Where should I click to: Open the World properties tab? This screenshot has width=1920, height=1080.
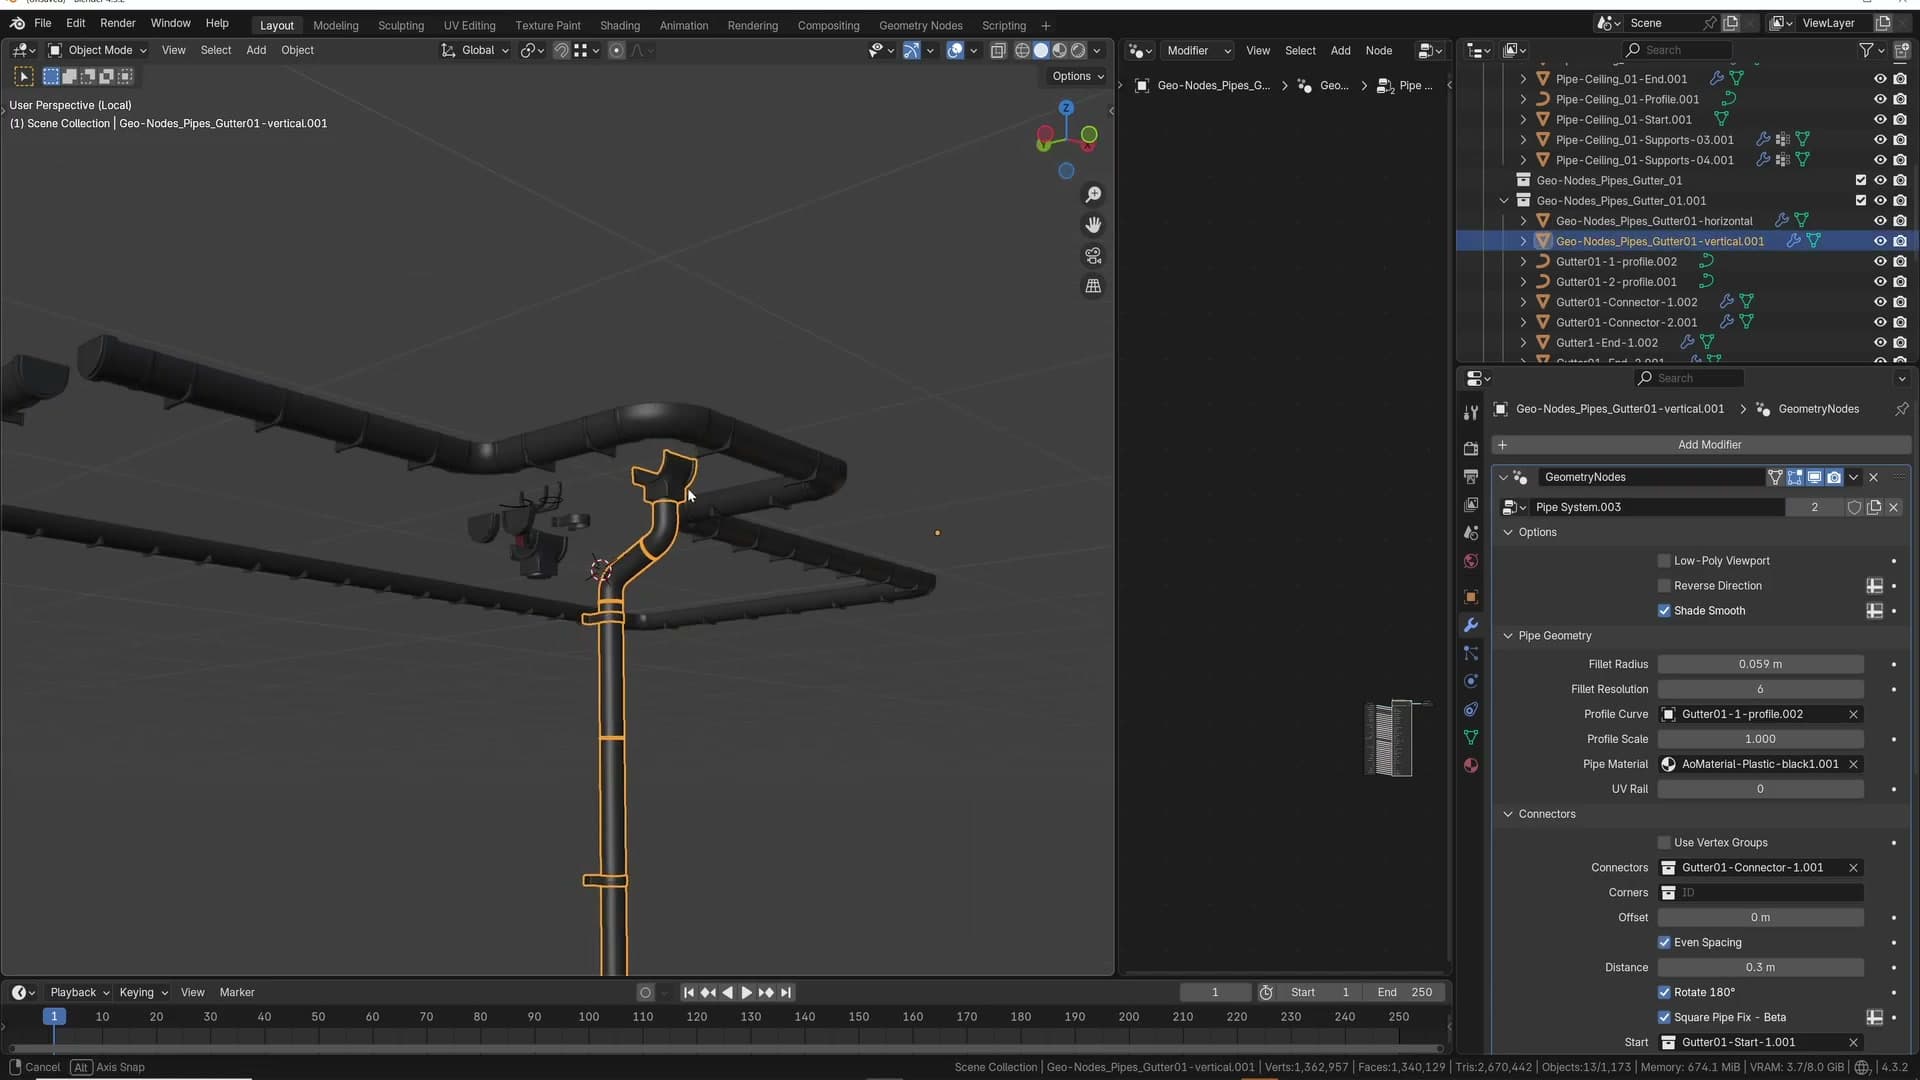click(x=1470, y=561)
